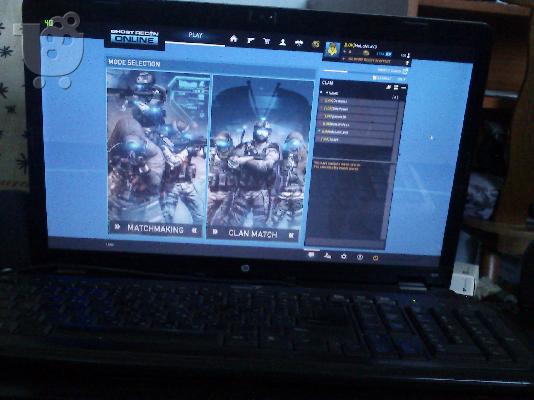Viewport: 534px width, 400px height.
Task: Open the settings gear in bottom bar
Action: coord(344,257)
